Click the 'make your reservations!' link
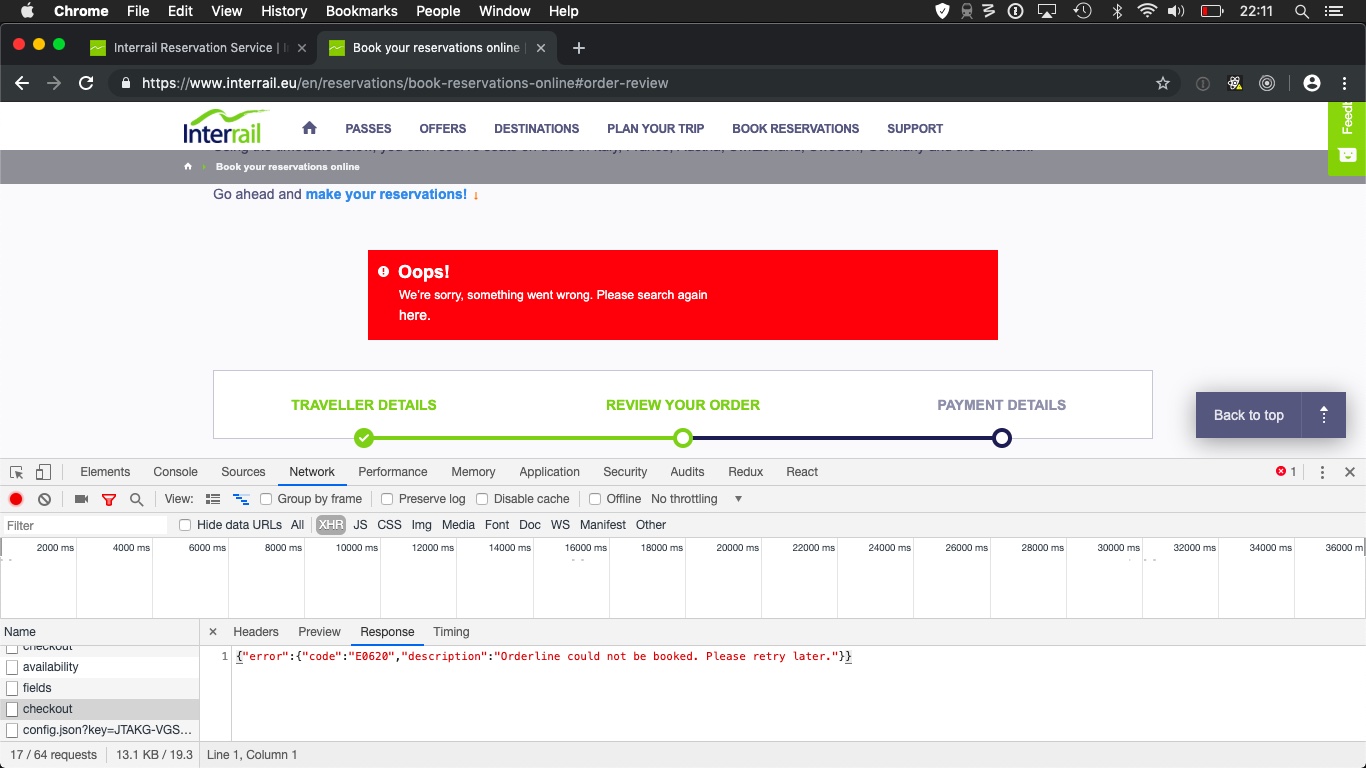Screen dimensions: 1366x768 point(386,194)
